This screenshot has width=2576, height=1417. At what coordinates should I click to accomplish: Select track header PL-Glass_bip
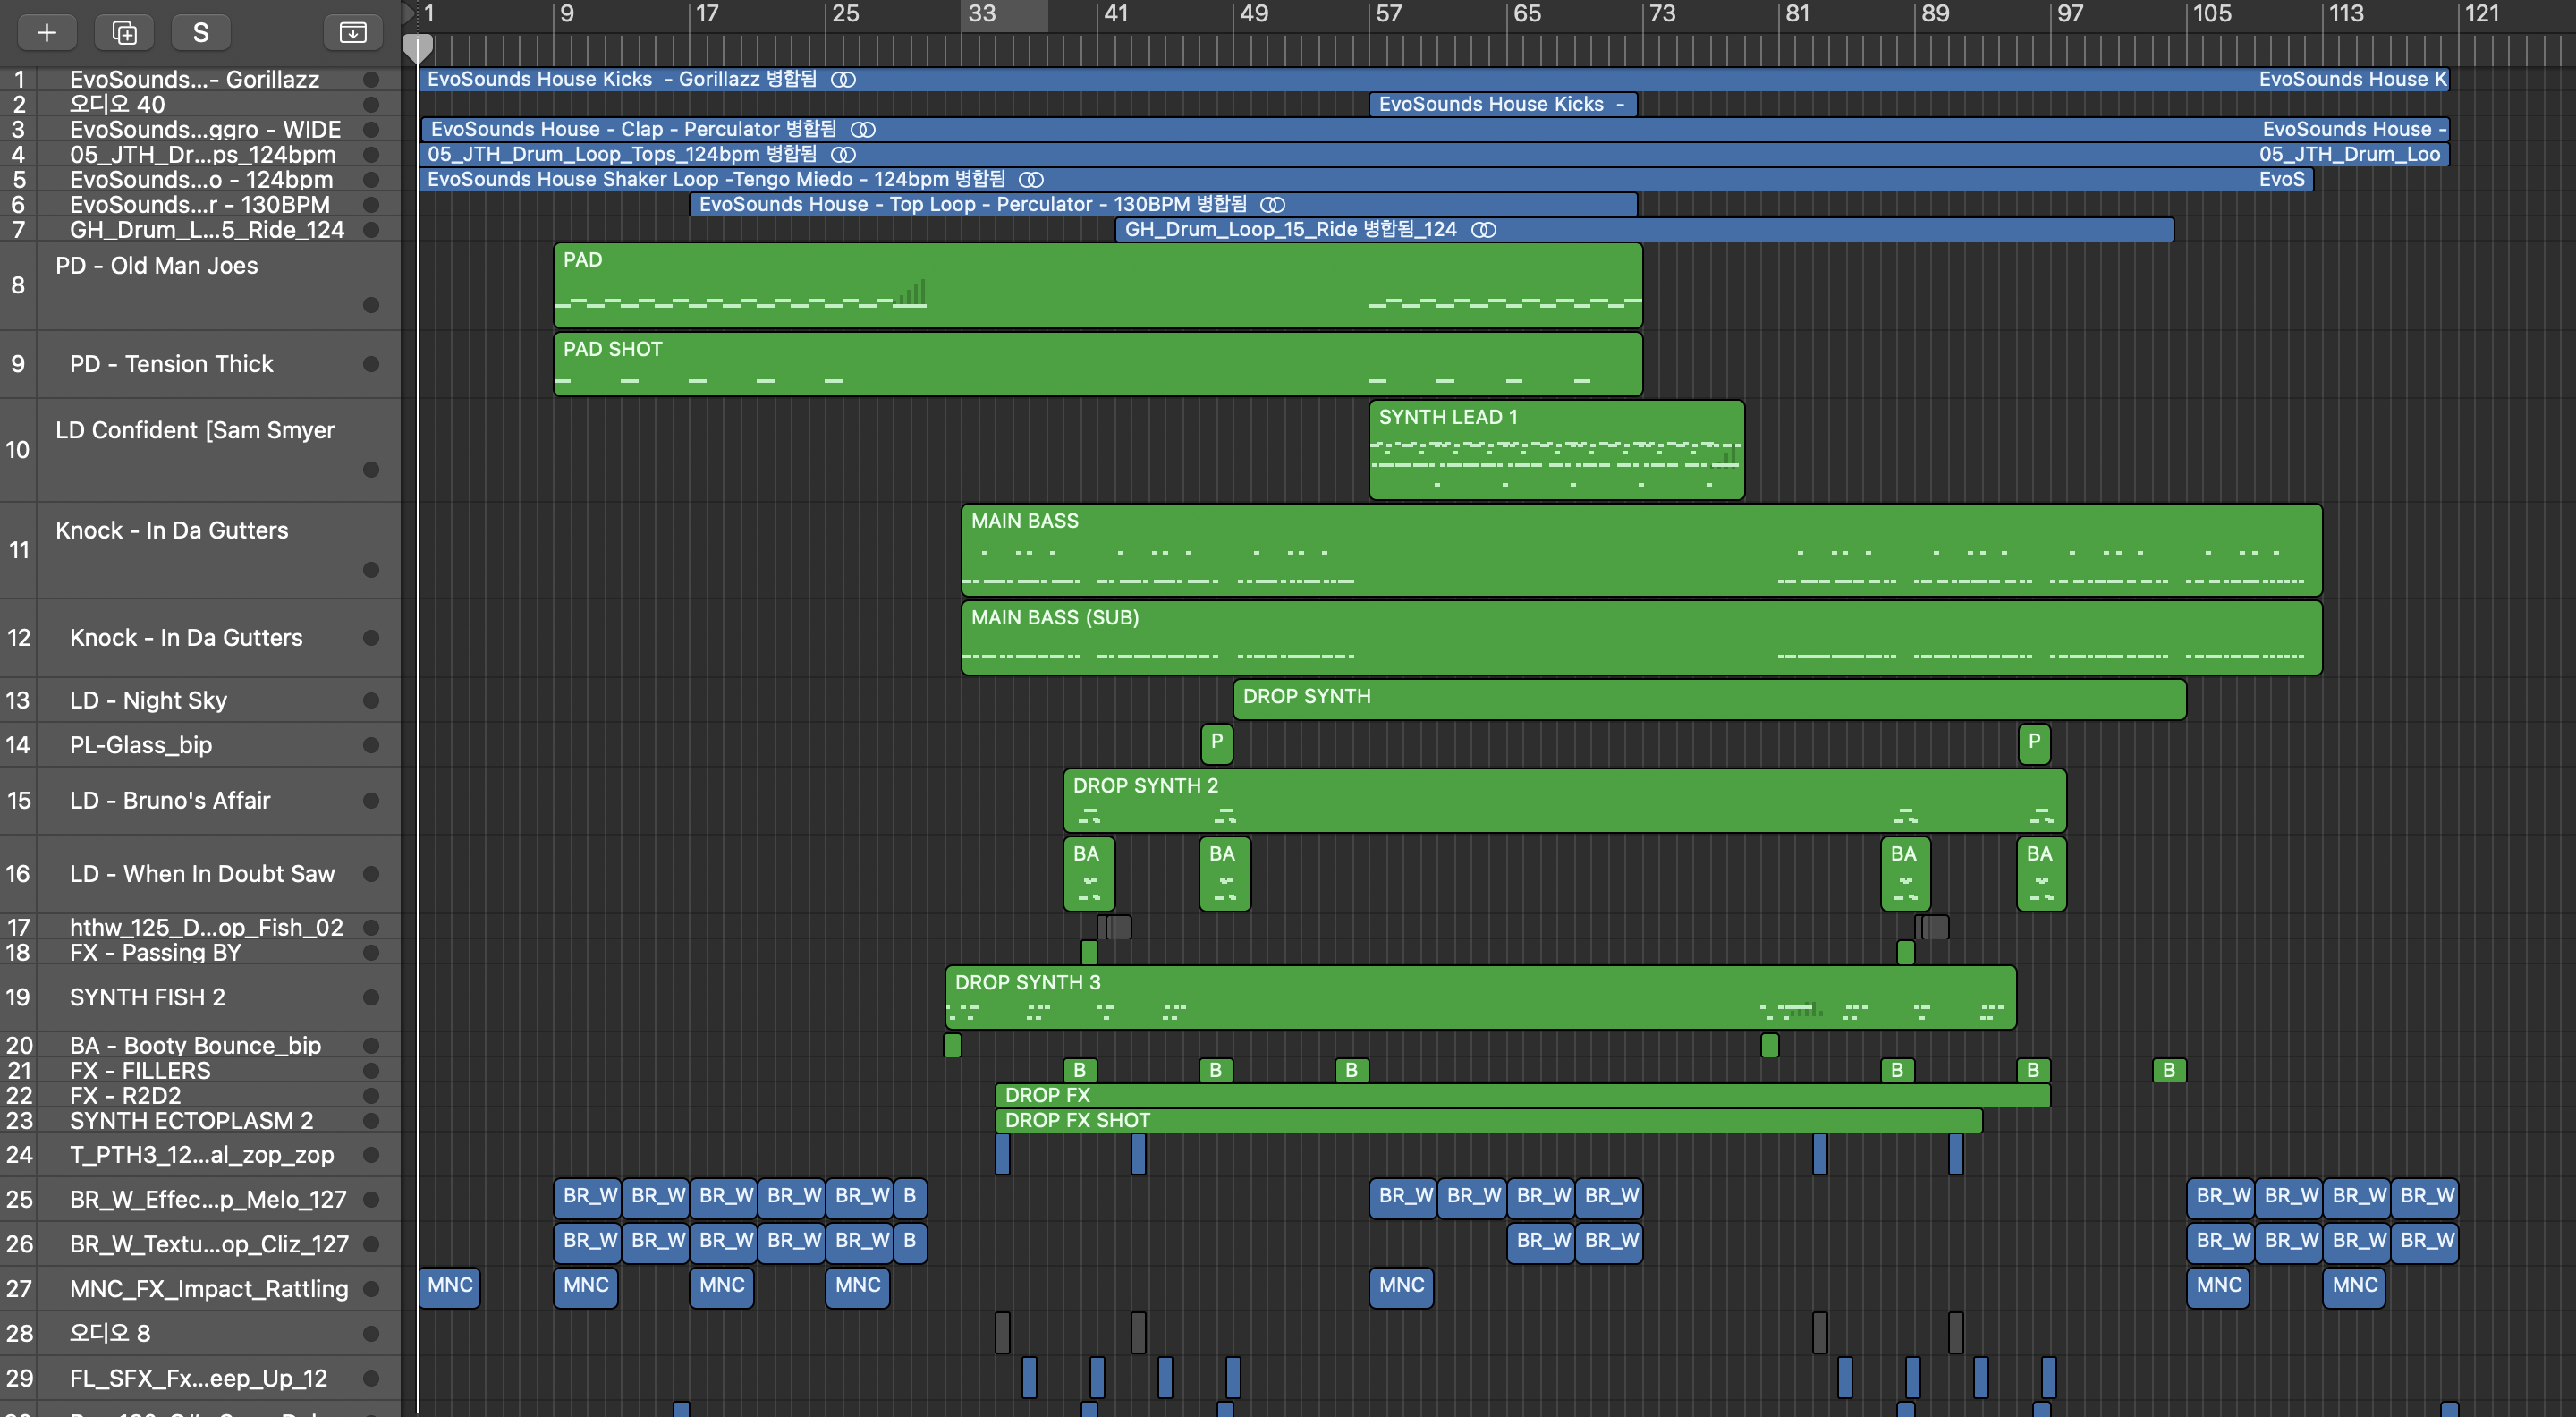200,745
